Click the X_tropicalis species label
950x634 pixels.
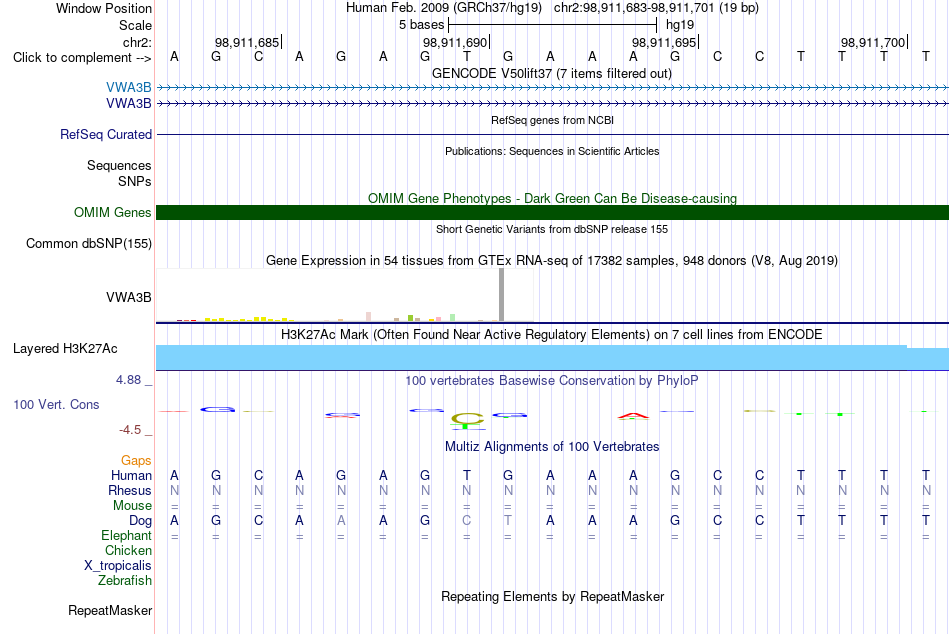118,566
